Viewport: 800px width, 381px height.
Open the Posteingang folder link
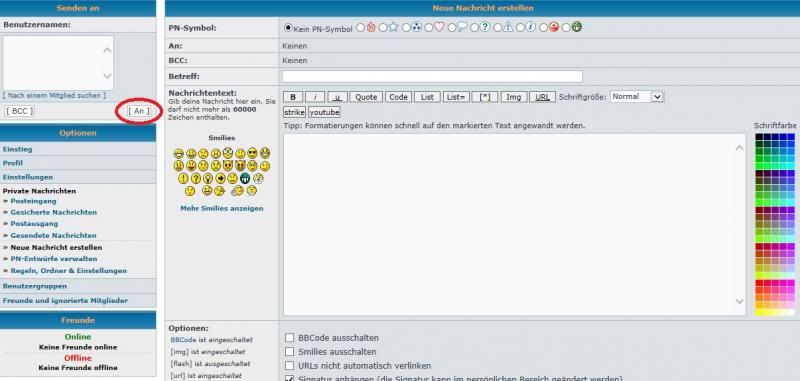[x=34, y=201]
